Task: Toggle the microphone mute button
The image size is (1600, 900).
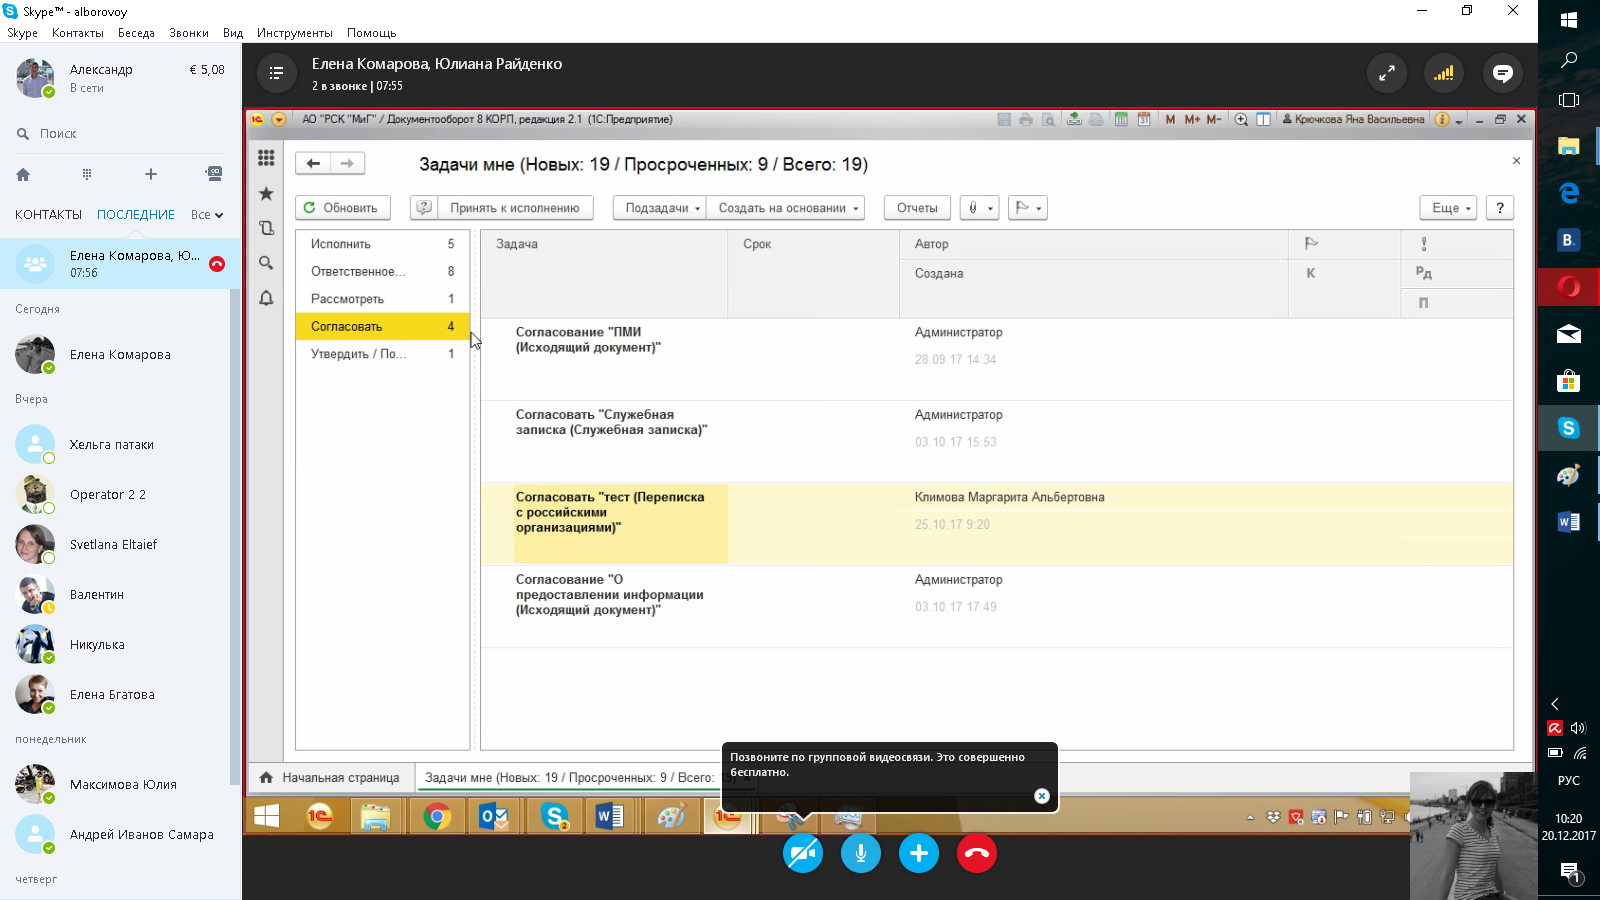Action: pos(860,853)
